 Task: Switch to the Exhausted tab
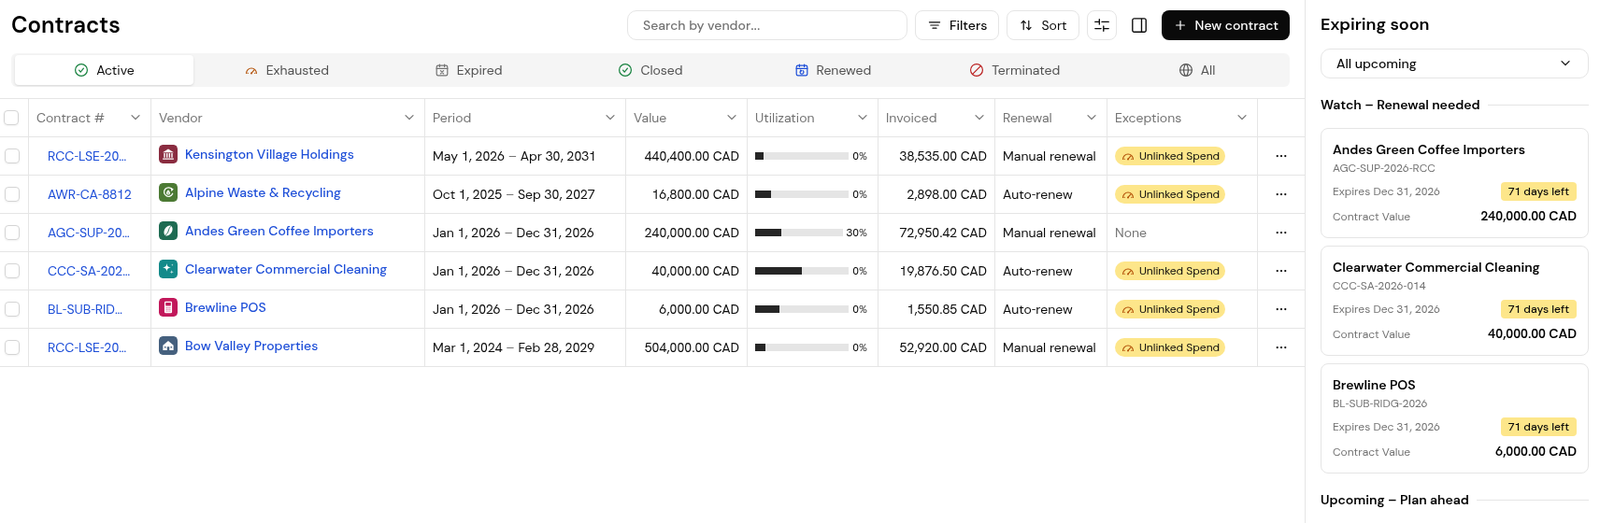(x=286, y=70)
